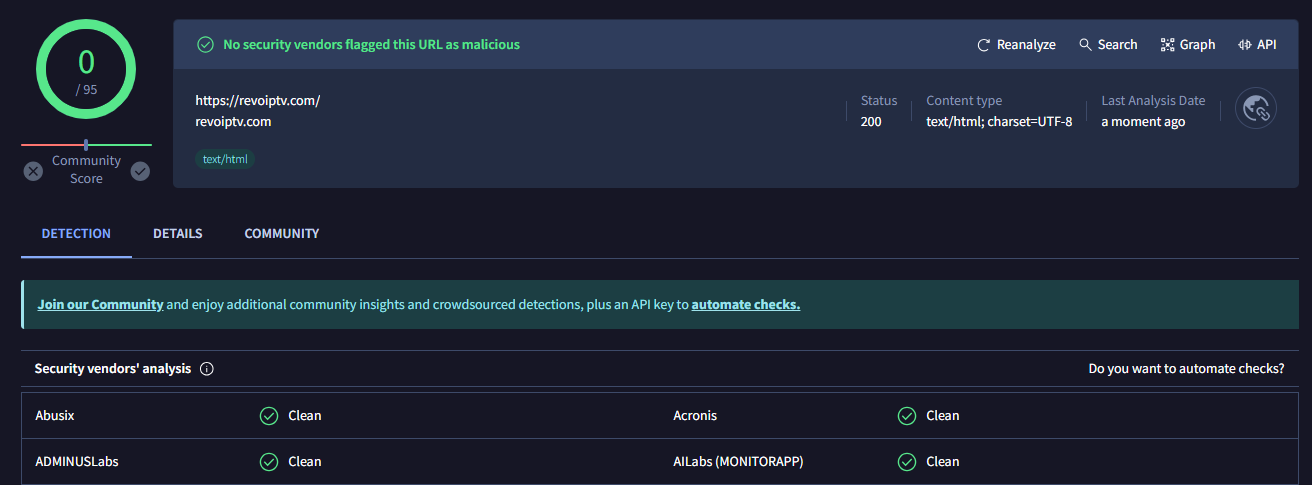Click 'Do you want to automate checks?'
1312x485 pixels.
1186,369
